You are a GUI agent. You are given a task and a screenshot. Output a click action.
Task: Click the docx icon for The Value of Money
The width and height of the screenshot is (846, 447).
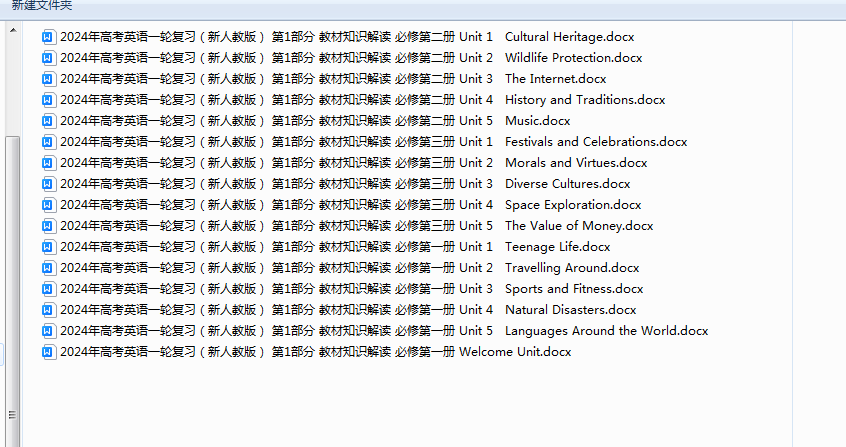coord(48,226)
